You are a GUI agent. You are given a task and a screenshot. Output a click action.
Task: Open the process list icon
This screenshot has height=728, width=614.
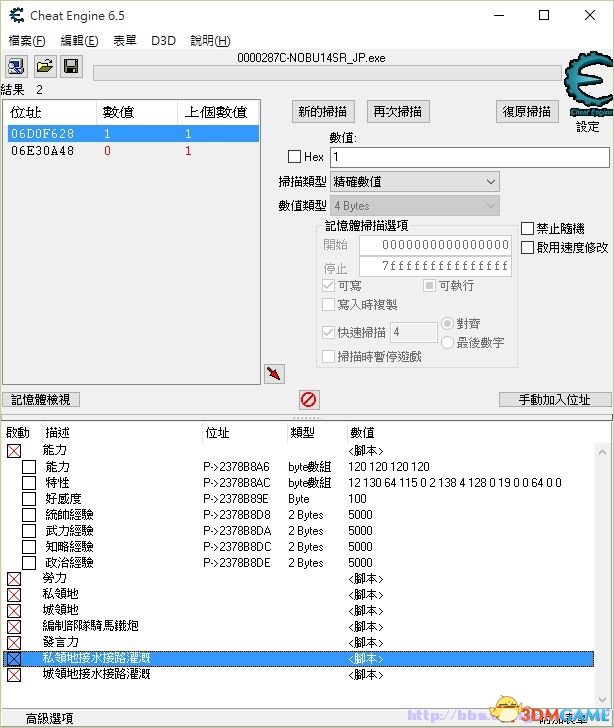(16, 66)
